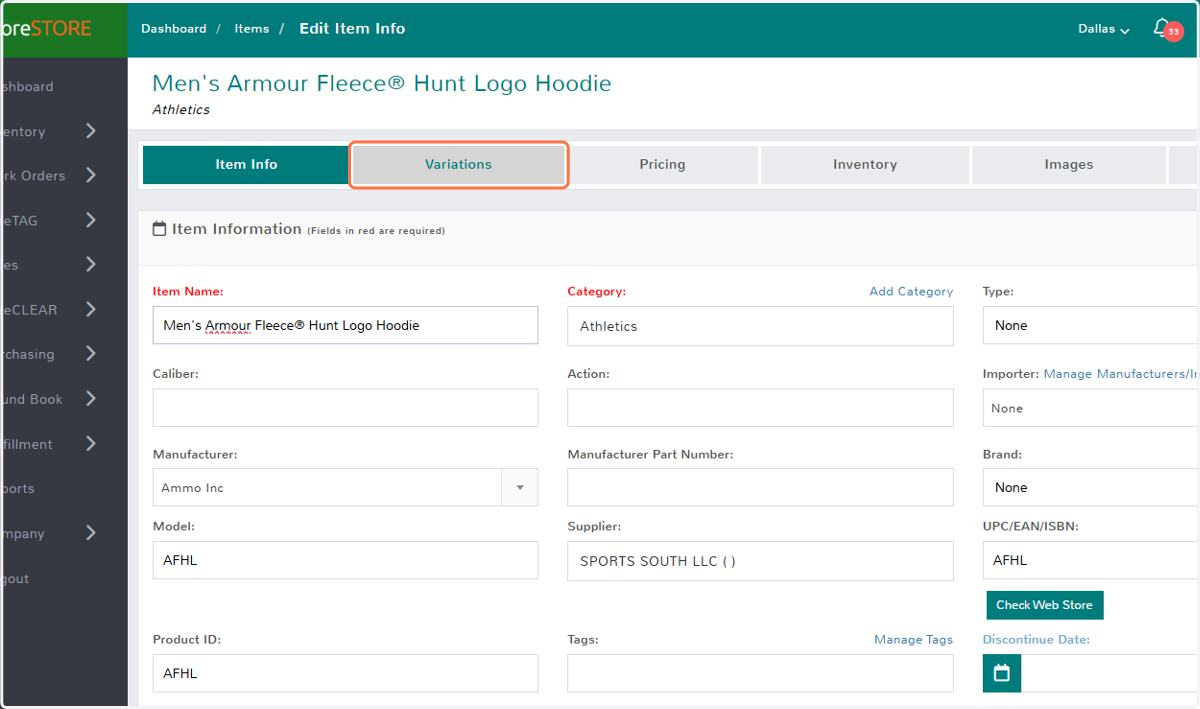This screenshot has width=1200, height=709.
Task: Click the Athletics subtitle under the title
Action: [181, 110]
